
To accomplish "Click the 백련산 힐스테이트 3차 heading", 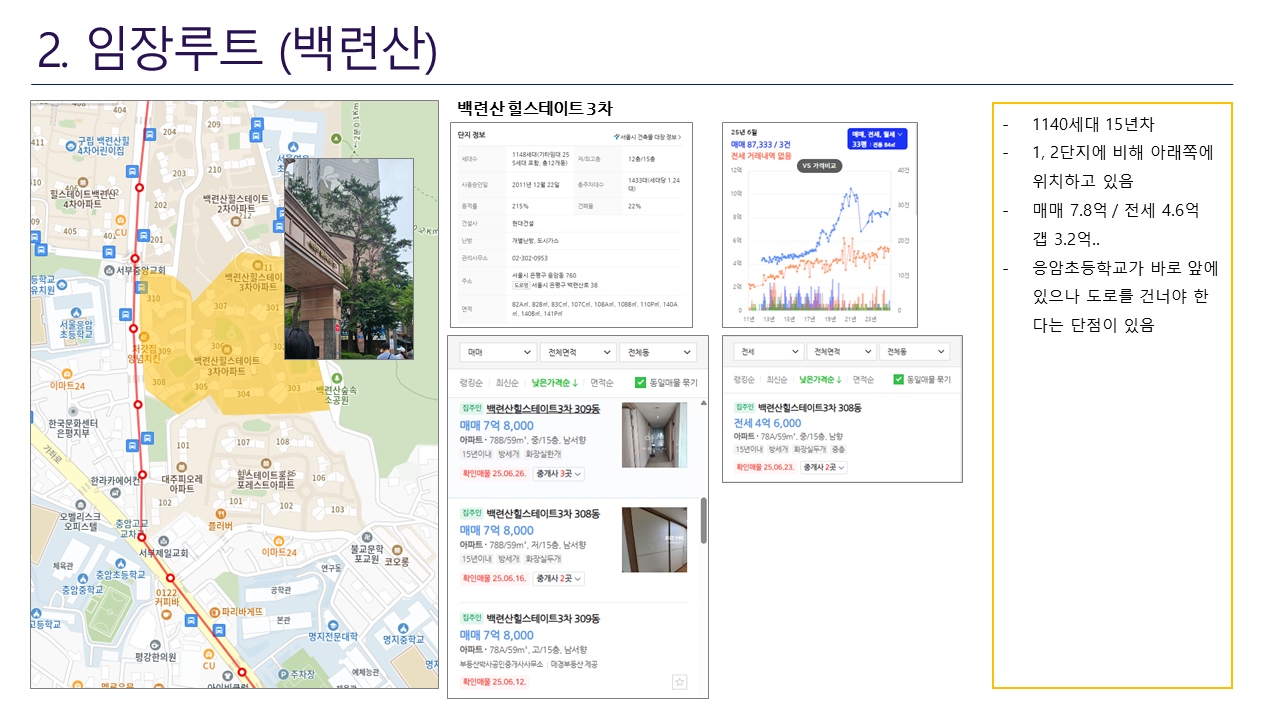I will point(534,108).
